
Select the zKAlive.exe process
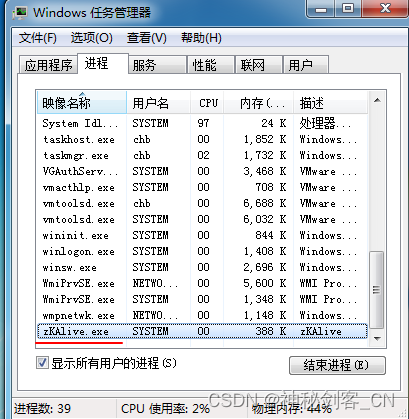pos(202,331)
